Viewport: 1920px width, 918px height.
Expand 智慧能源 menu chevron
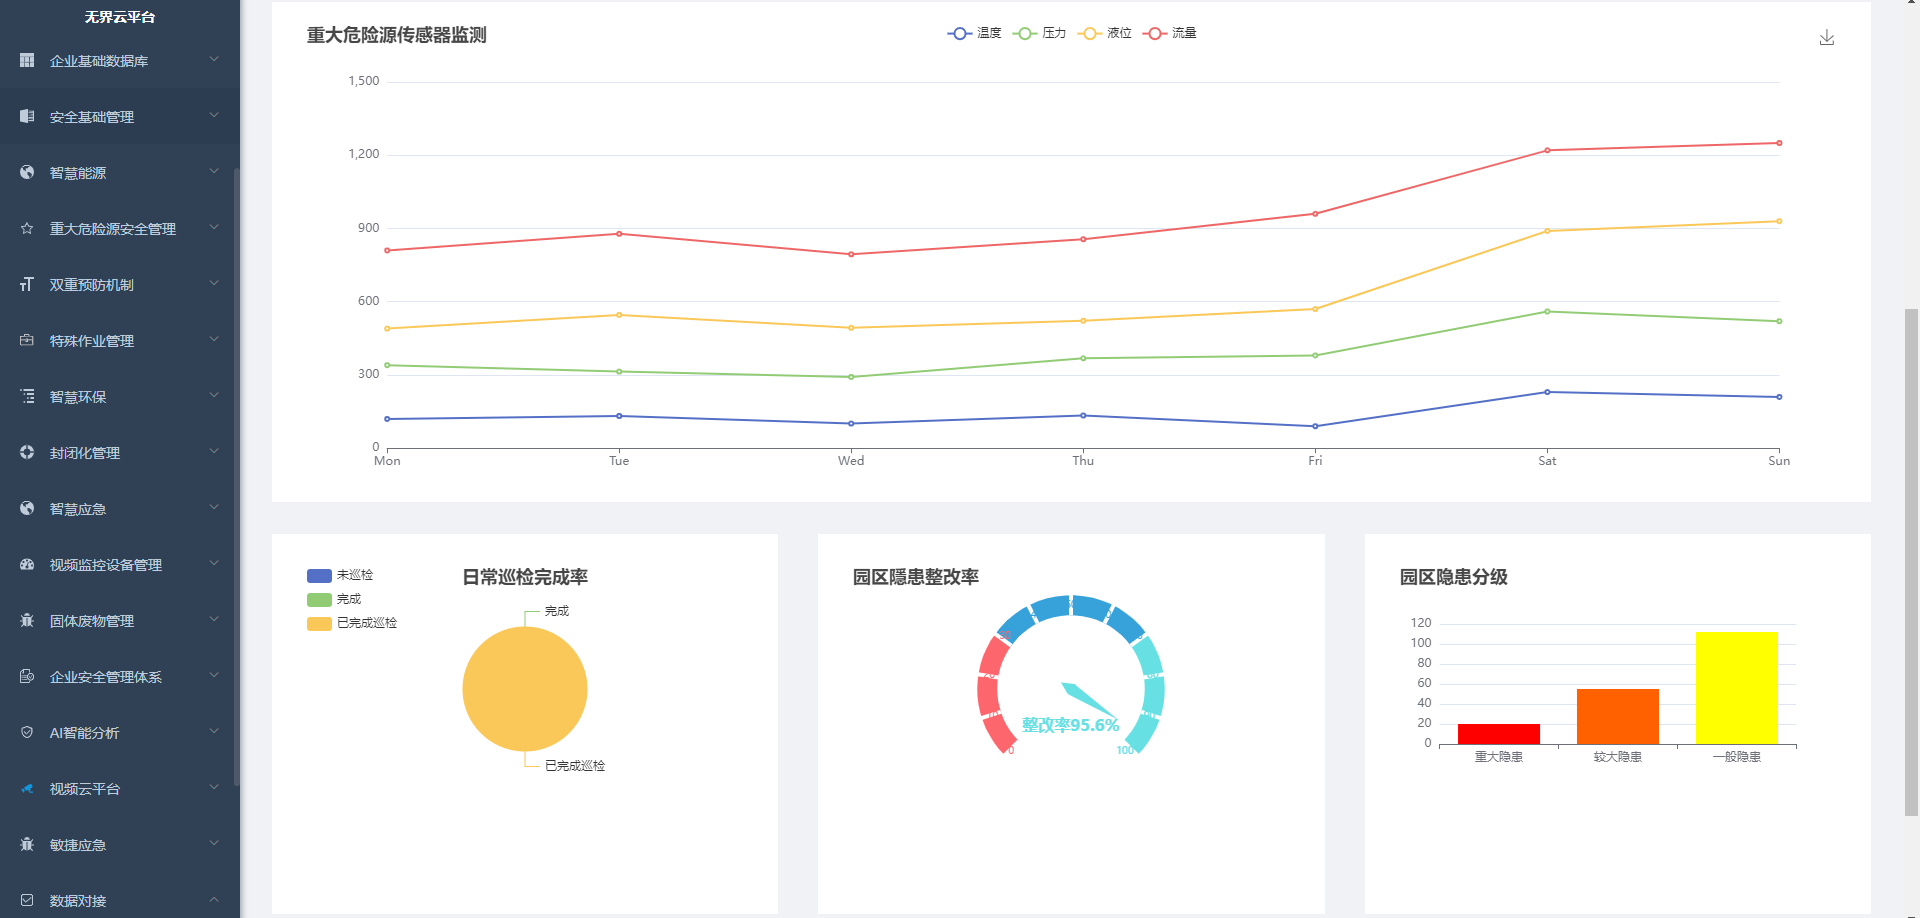click(x=214, y=172)
